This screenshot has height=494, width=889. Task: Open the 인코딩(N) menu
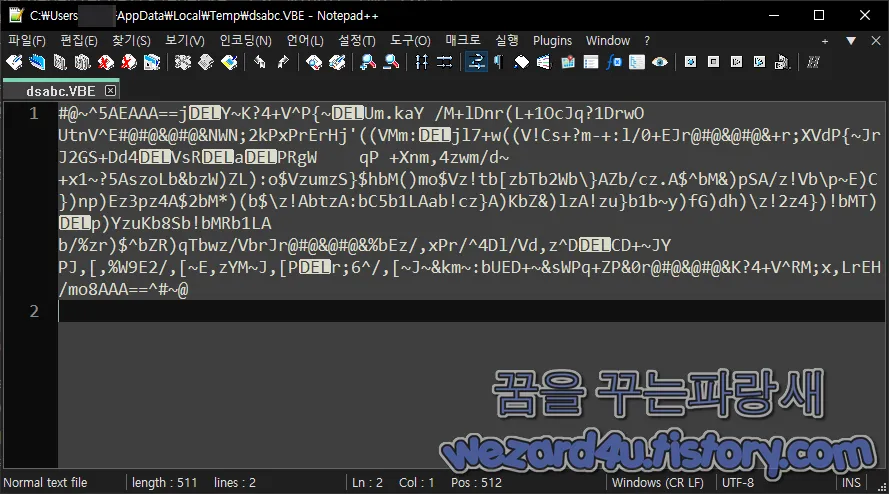(x=245, y=41)
